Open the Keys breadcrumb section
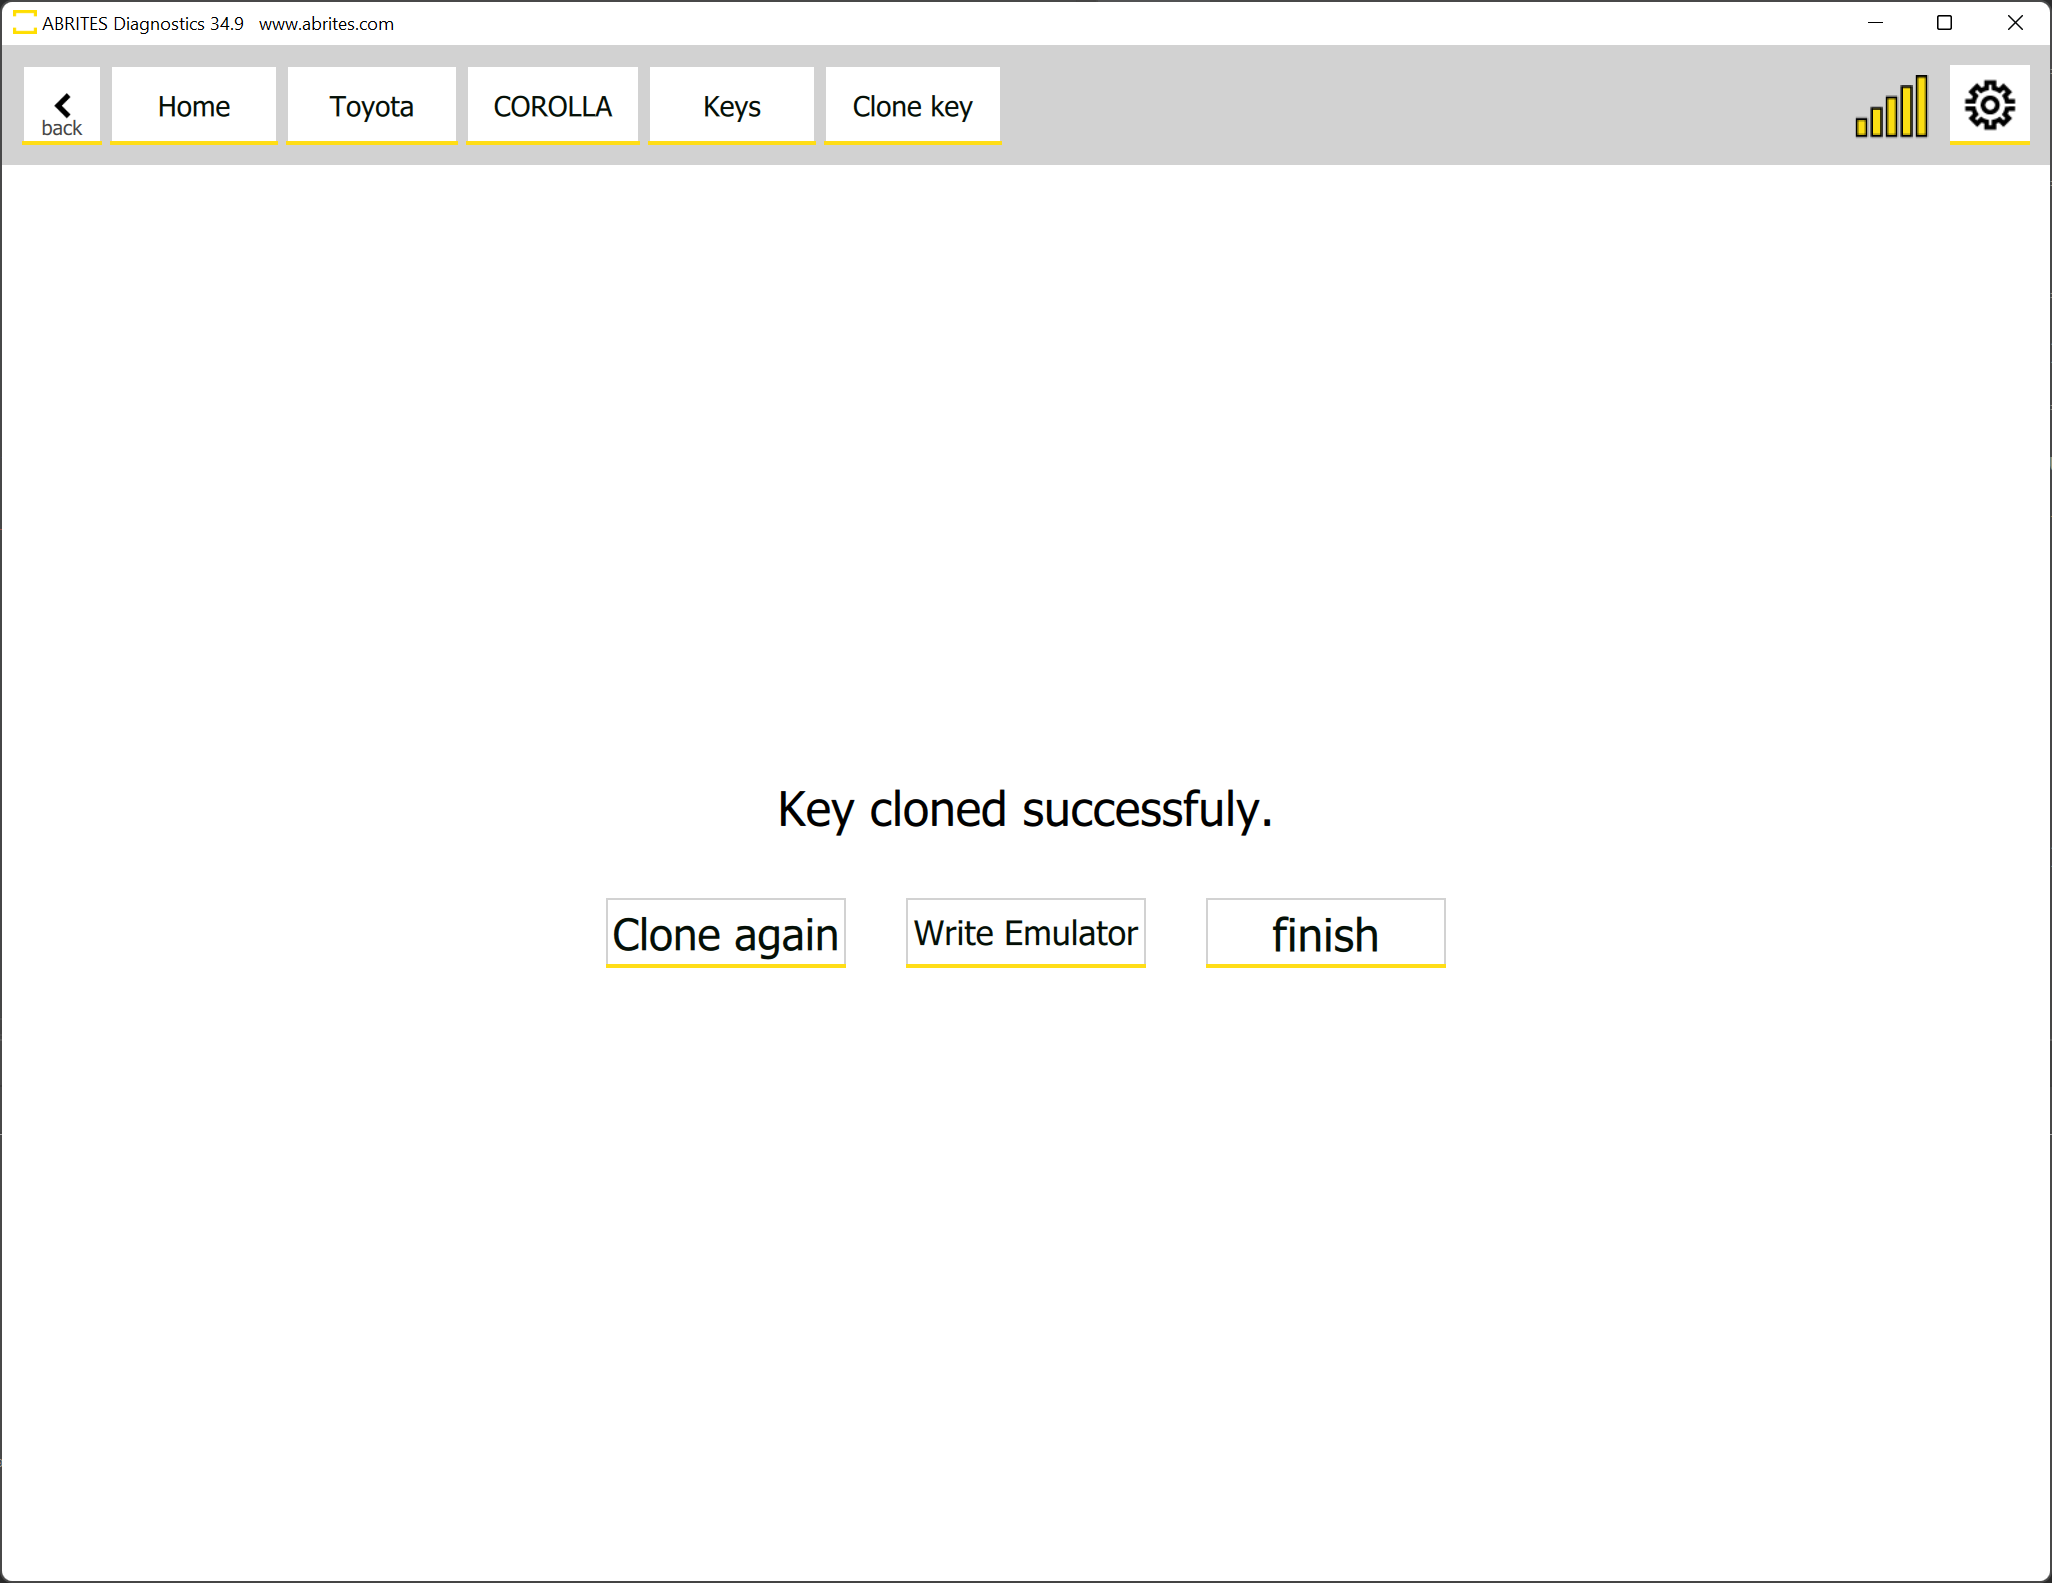 pos(732,106)
